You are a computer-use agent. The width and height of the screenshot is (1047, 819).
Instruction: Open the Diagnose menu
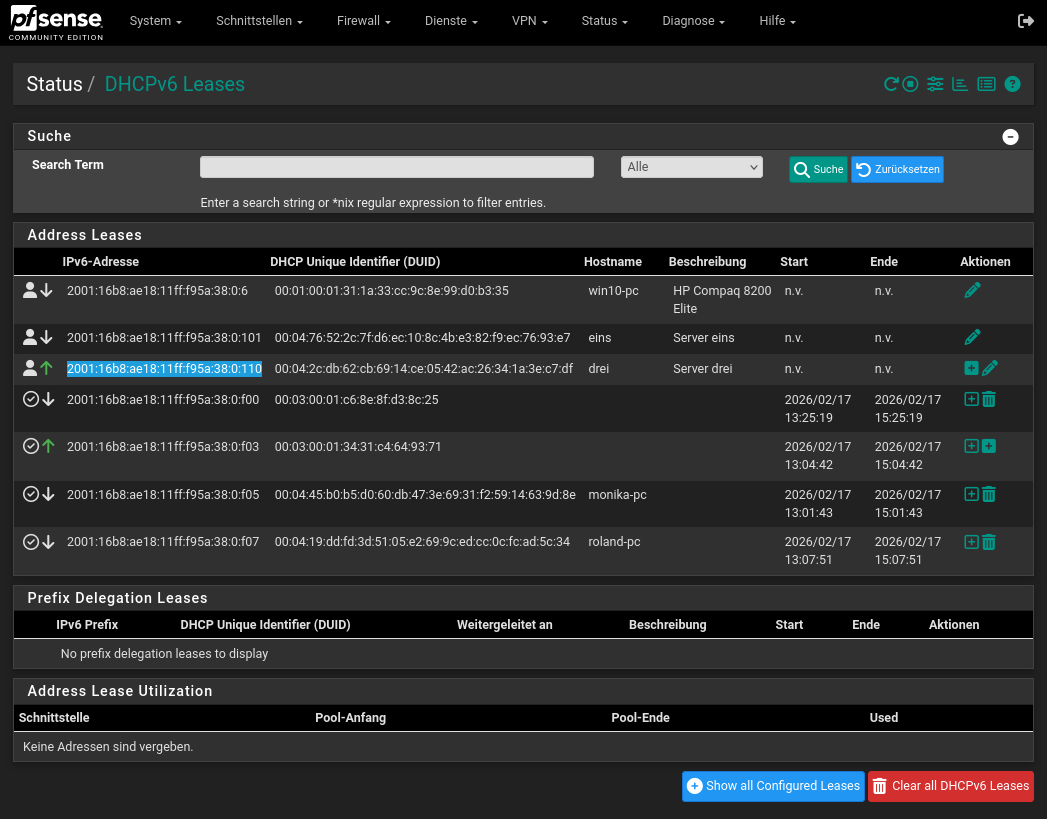[693, 21]
